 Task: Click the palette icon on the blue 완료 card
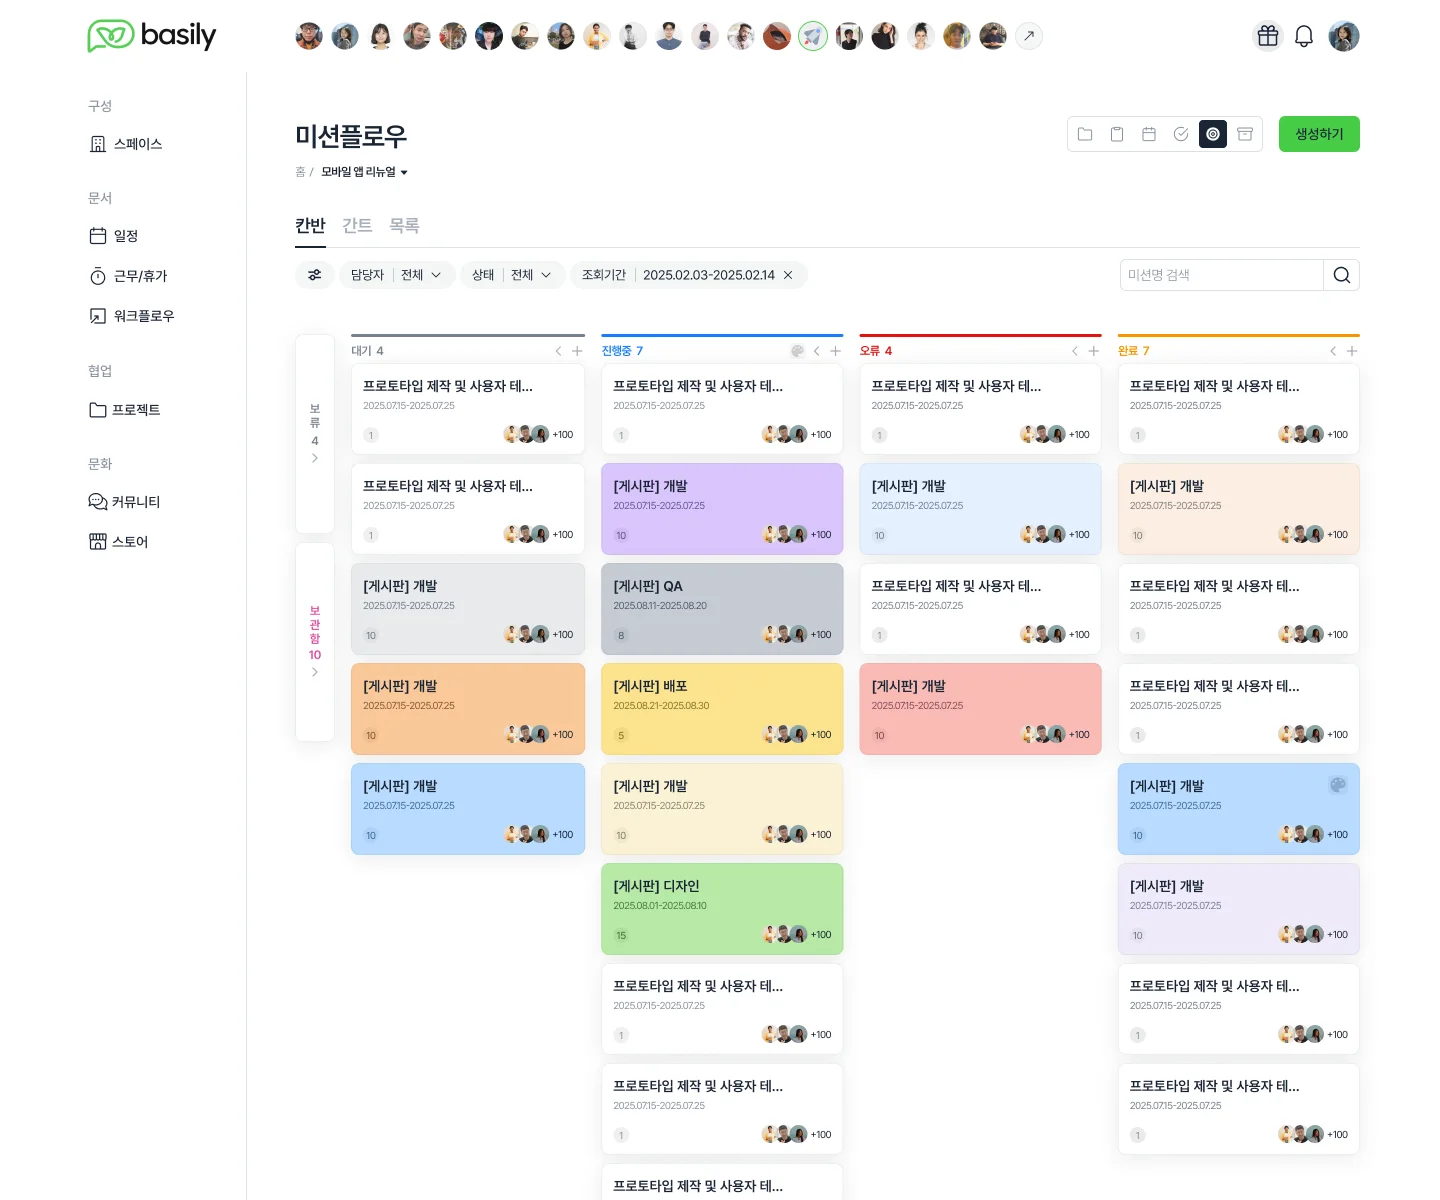1338,785
